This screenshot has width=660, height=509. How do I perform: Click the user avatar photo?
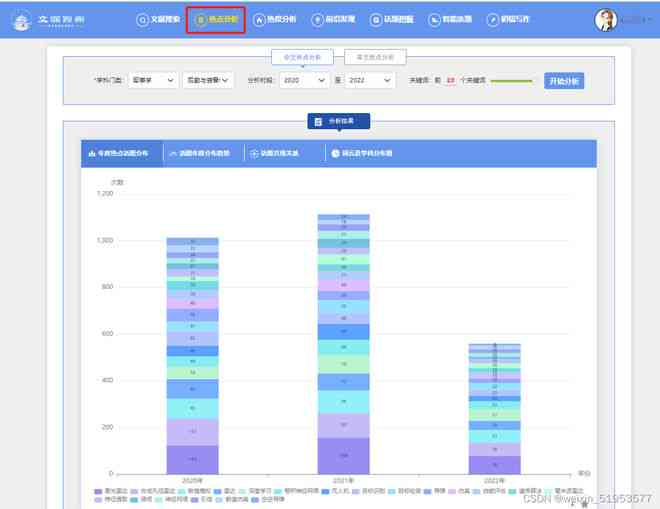606,20
